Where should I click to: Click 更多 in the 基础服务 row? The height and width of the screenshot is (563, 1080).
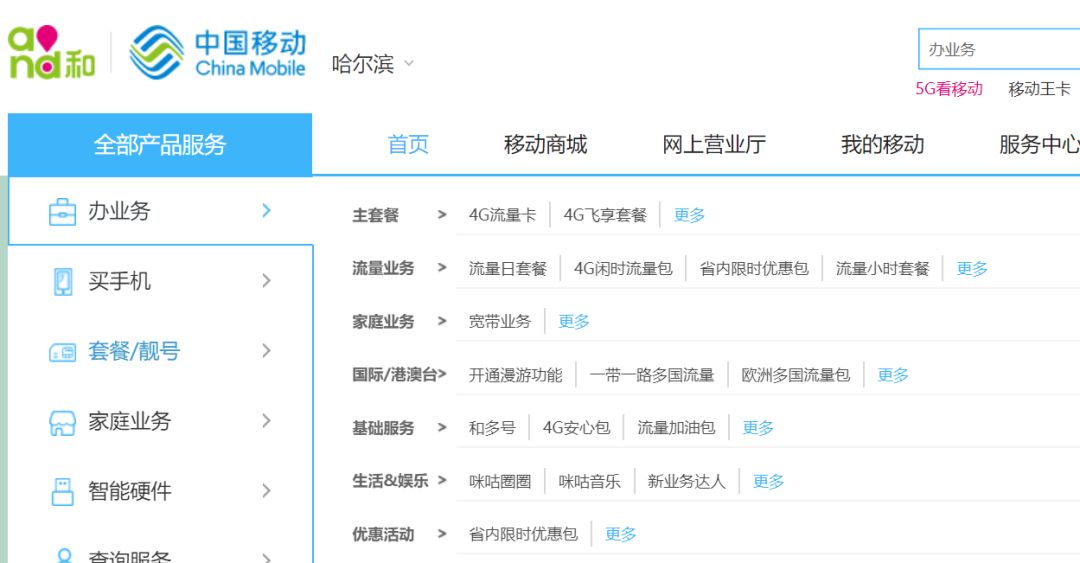click(x=758, y=428)
